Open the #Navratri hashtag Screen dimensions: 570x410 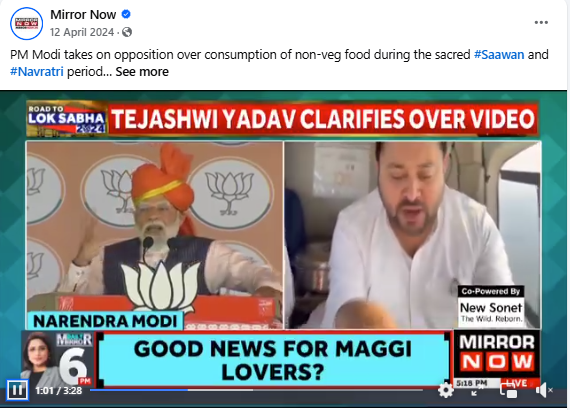[x=37, y=72]
